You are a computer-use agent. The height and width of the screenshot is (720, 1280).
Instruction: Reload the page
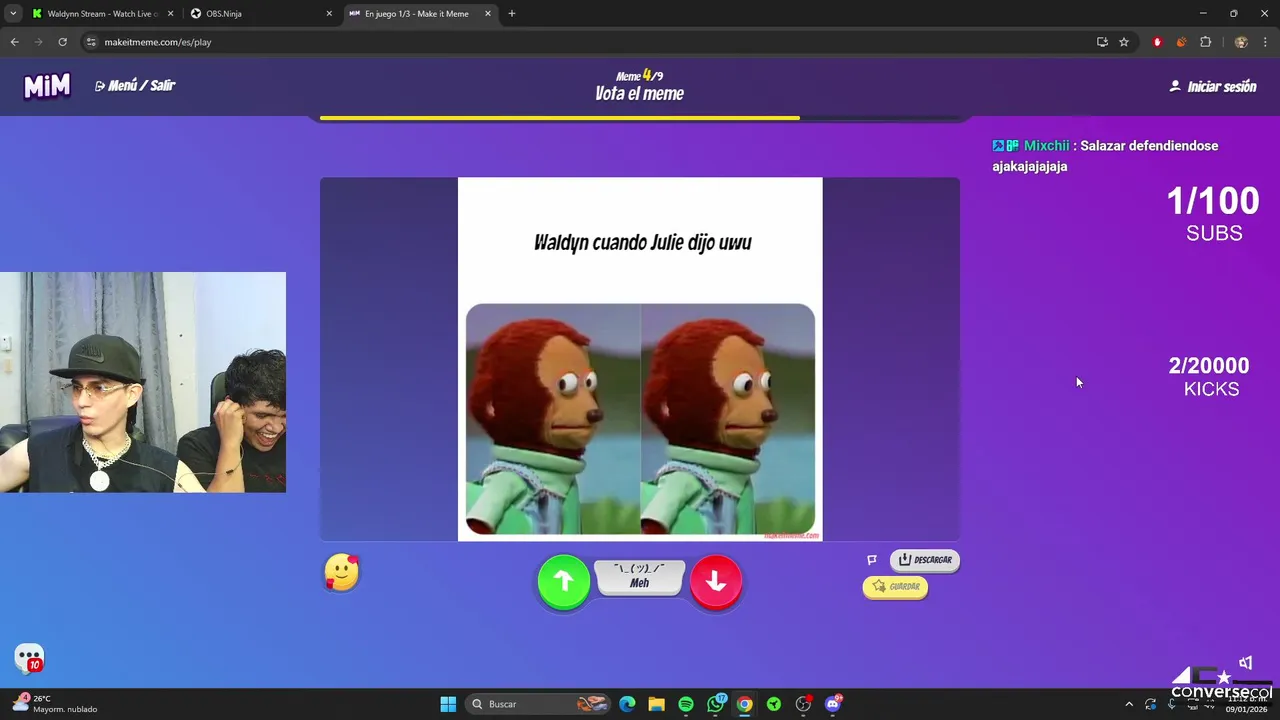point(62,42)
